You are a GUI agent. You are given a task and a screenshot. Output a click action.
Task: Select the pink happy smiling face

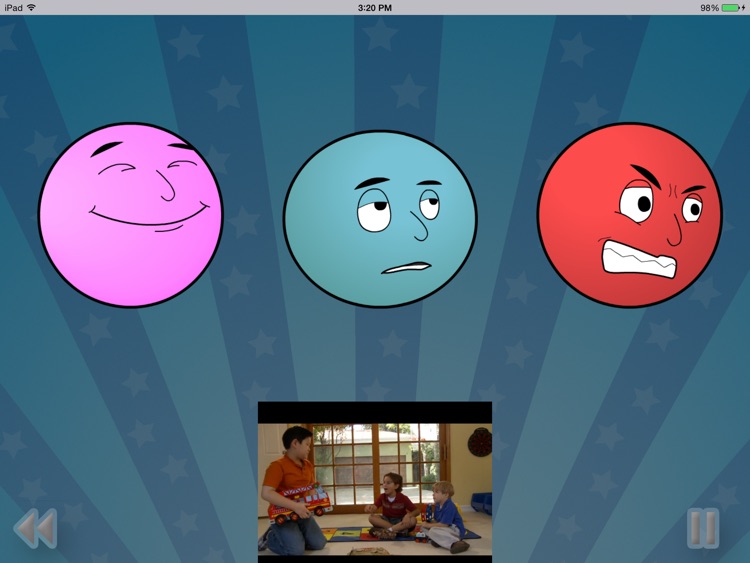click(x=131, y=215)
